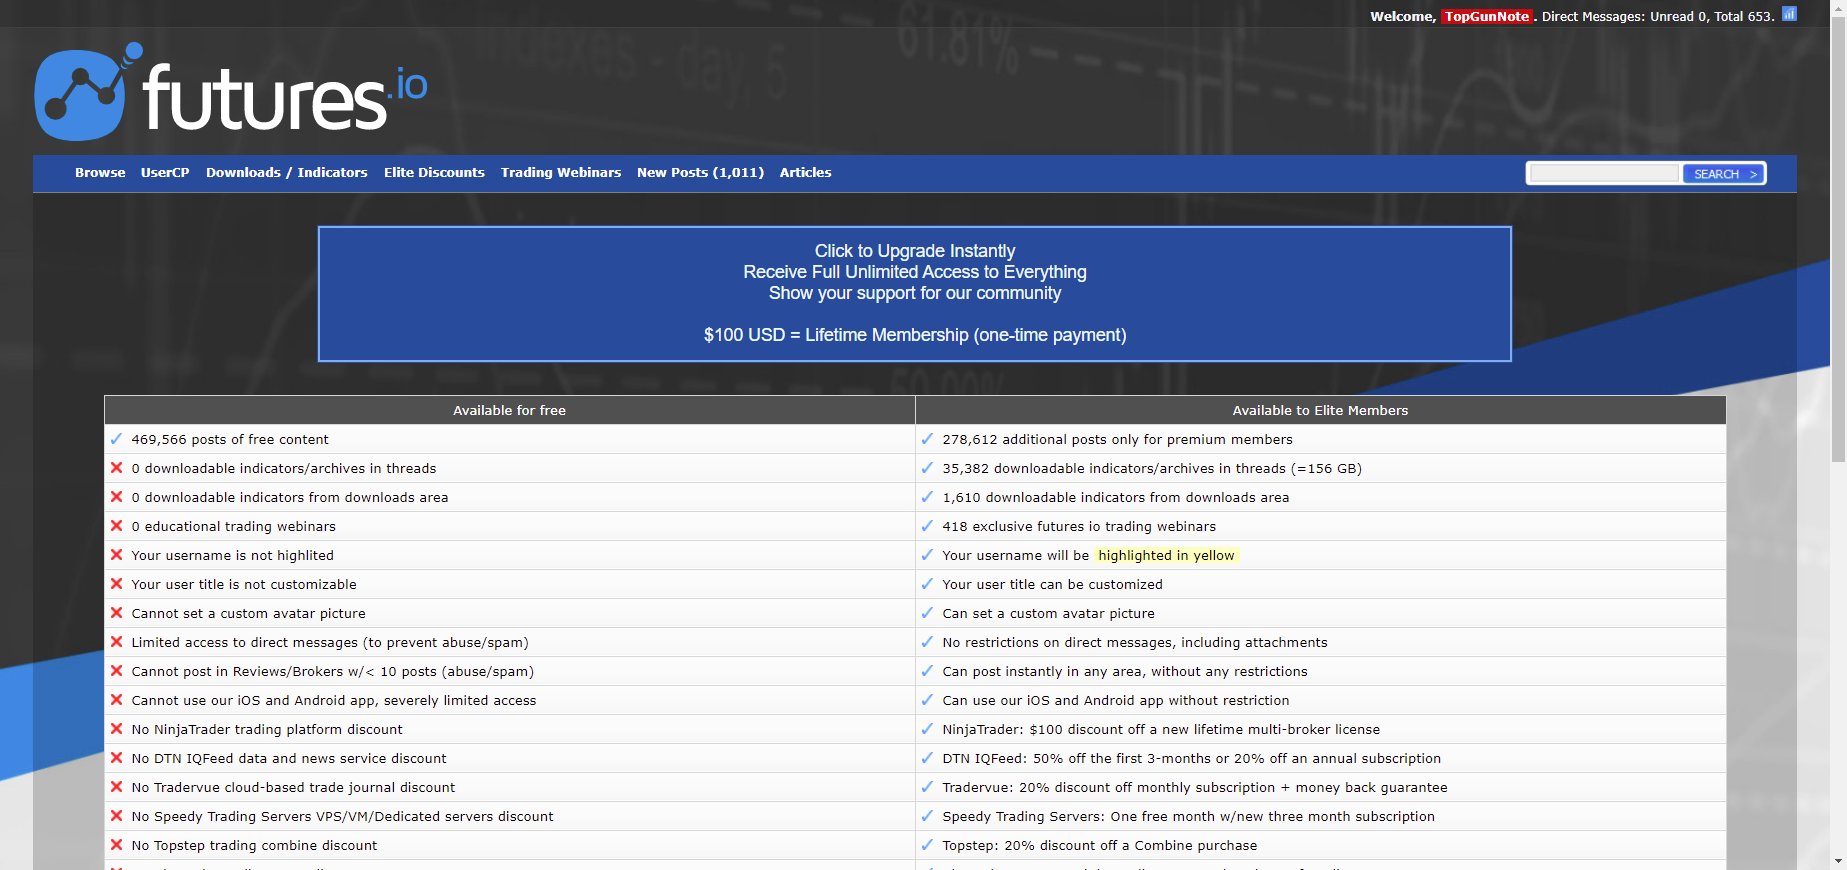Viewport: 1847px width, 870px height.
Task: Click the text 35,382 downloadable indicators/archives in threads
Action: point(1152,468)
